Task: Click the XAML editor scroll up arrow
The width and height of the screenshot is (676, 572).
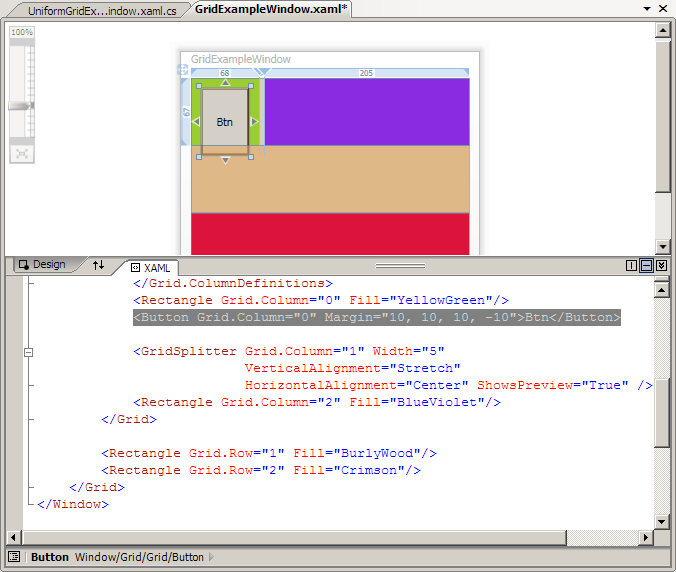Action: click(662, 290)
